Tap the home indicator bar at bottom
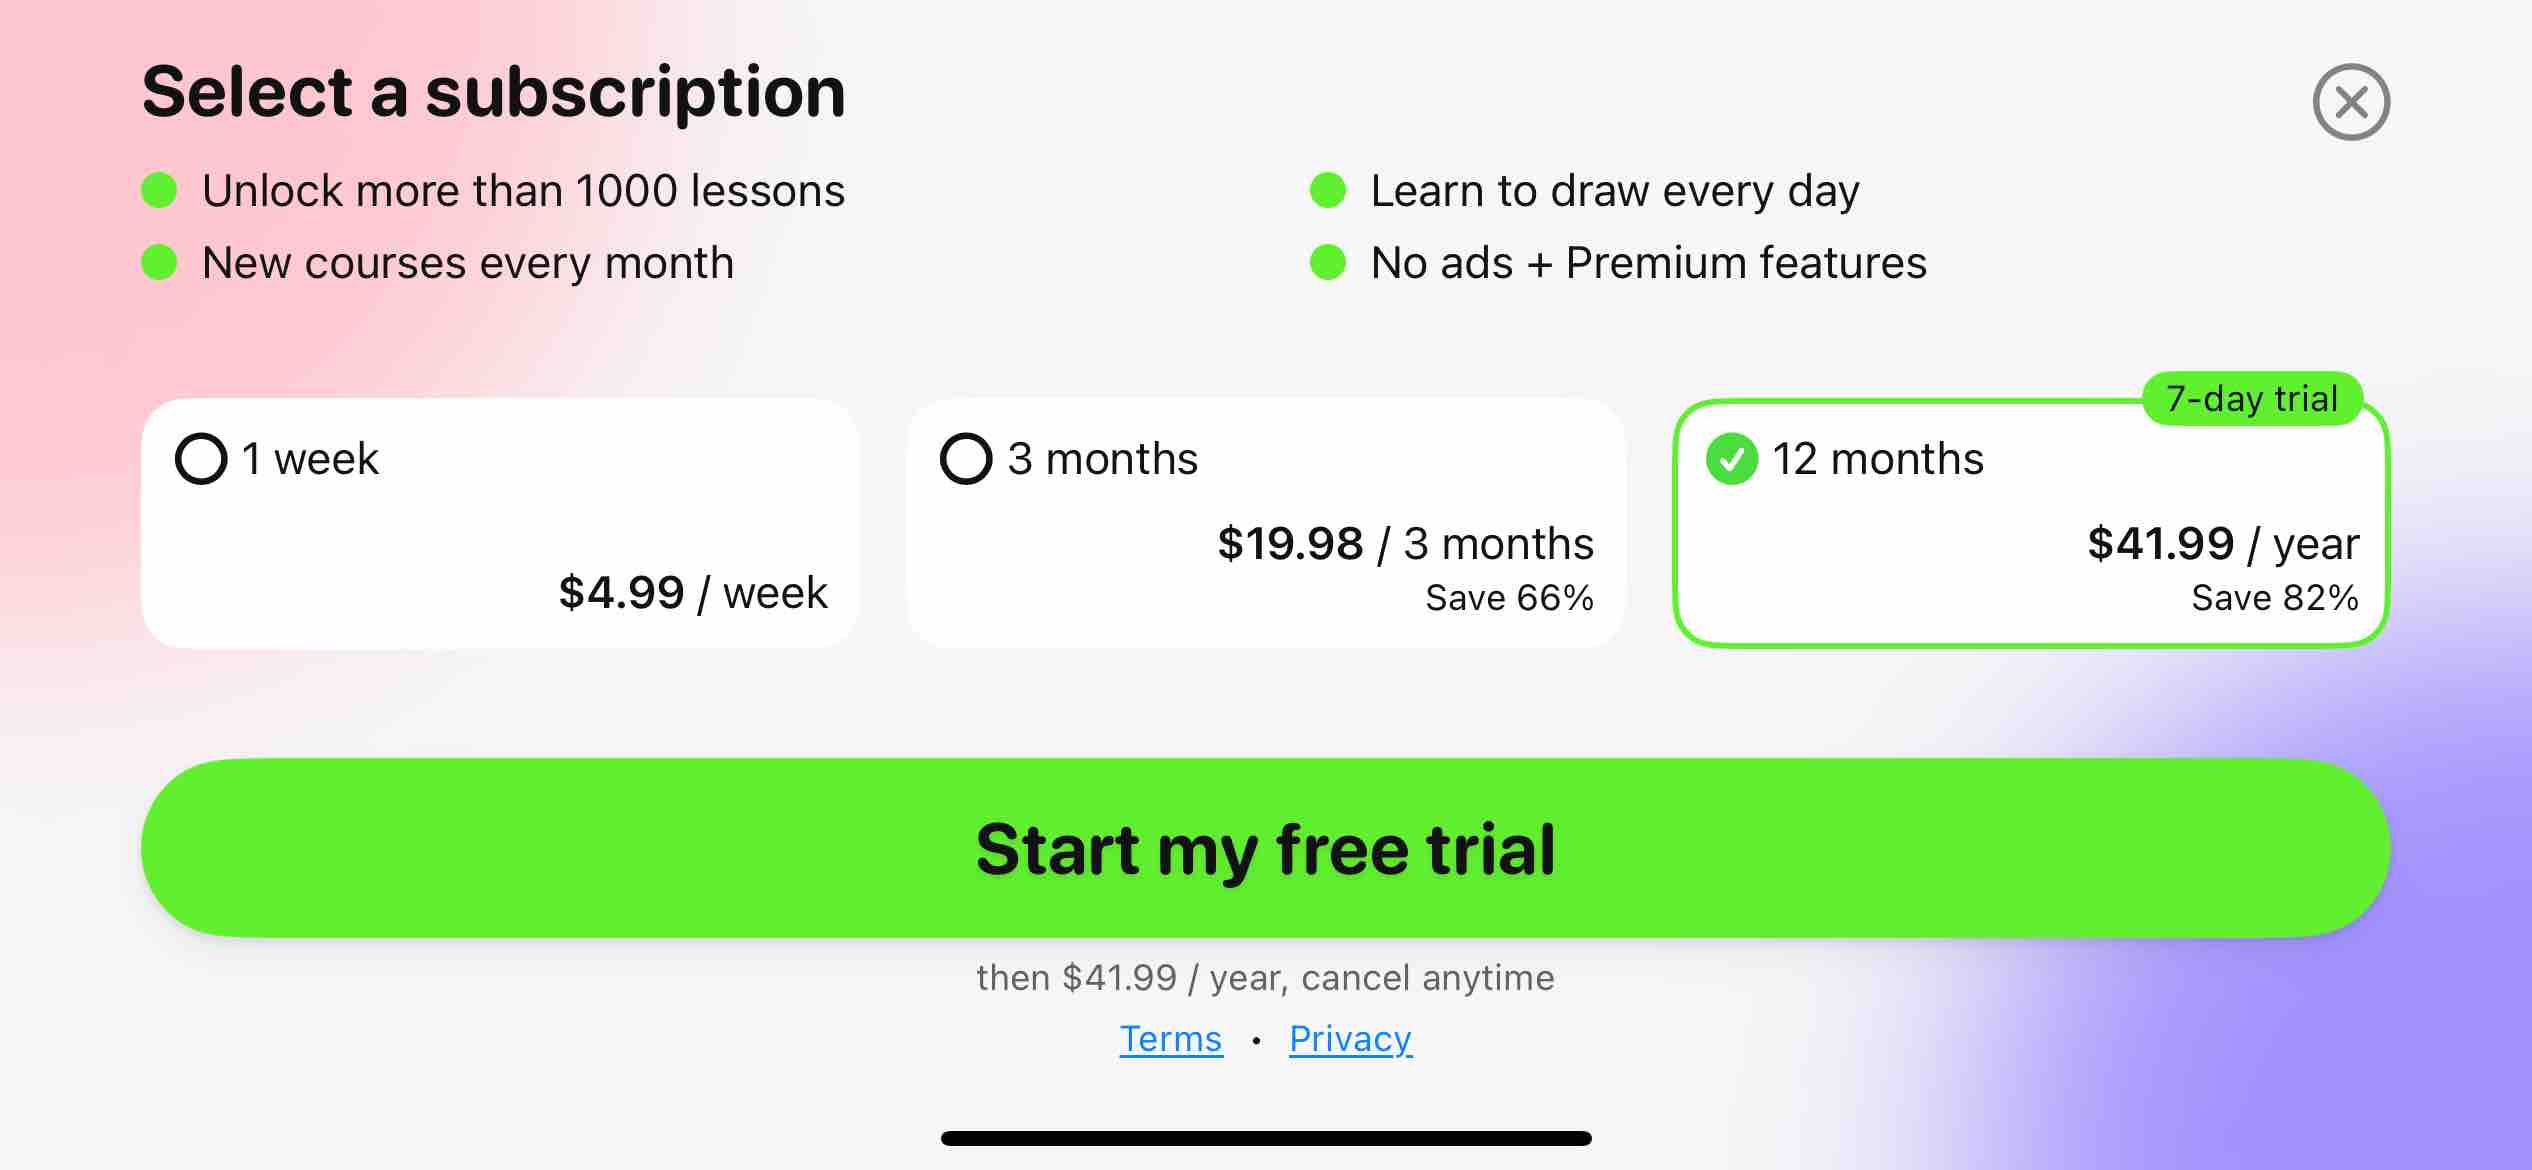The width and height of the screenshot is (2532, 1170). 1265,1138
